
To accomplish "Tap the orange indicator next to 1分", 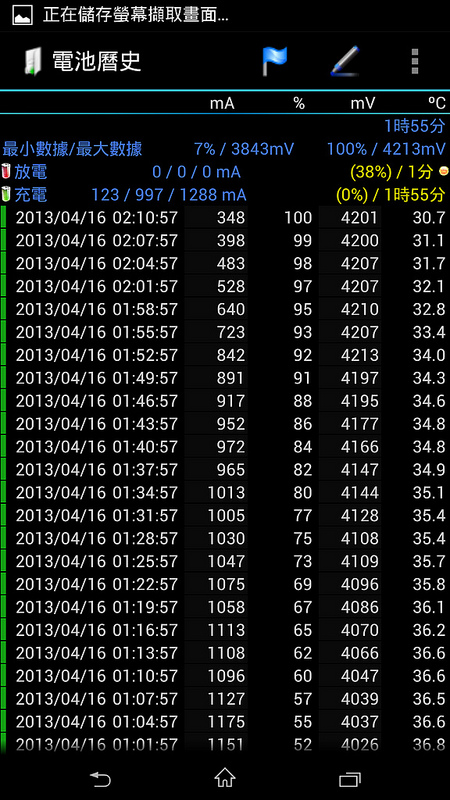I will pos(443,171).
